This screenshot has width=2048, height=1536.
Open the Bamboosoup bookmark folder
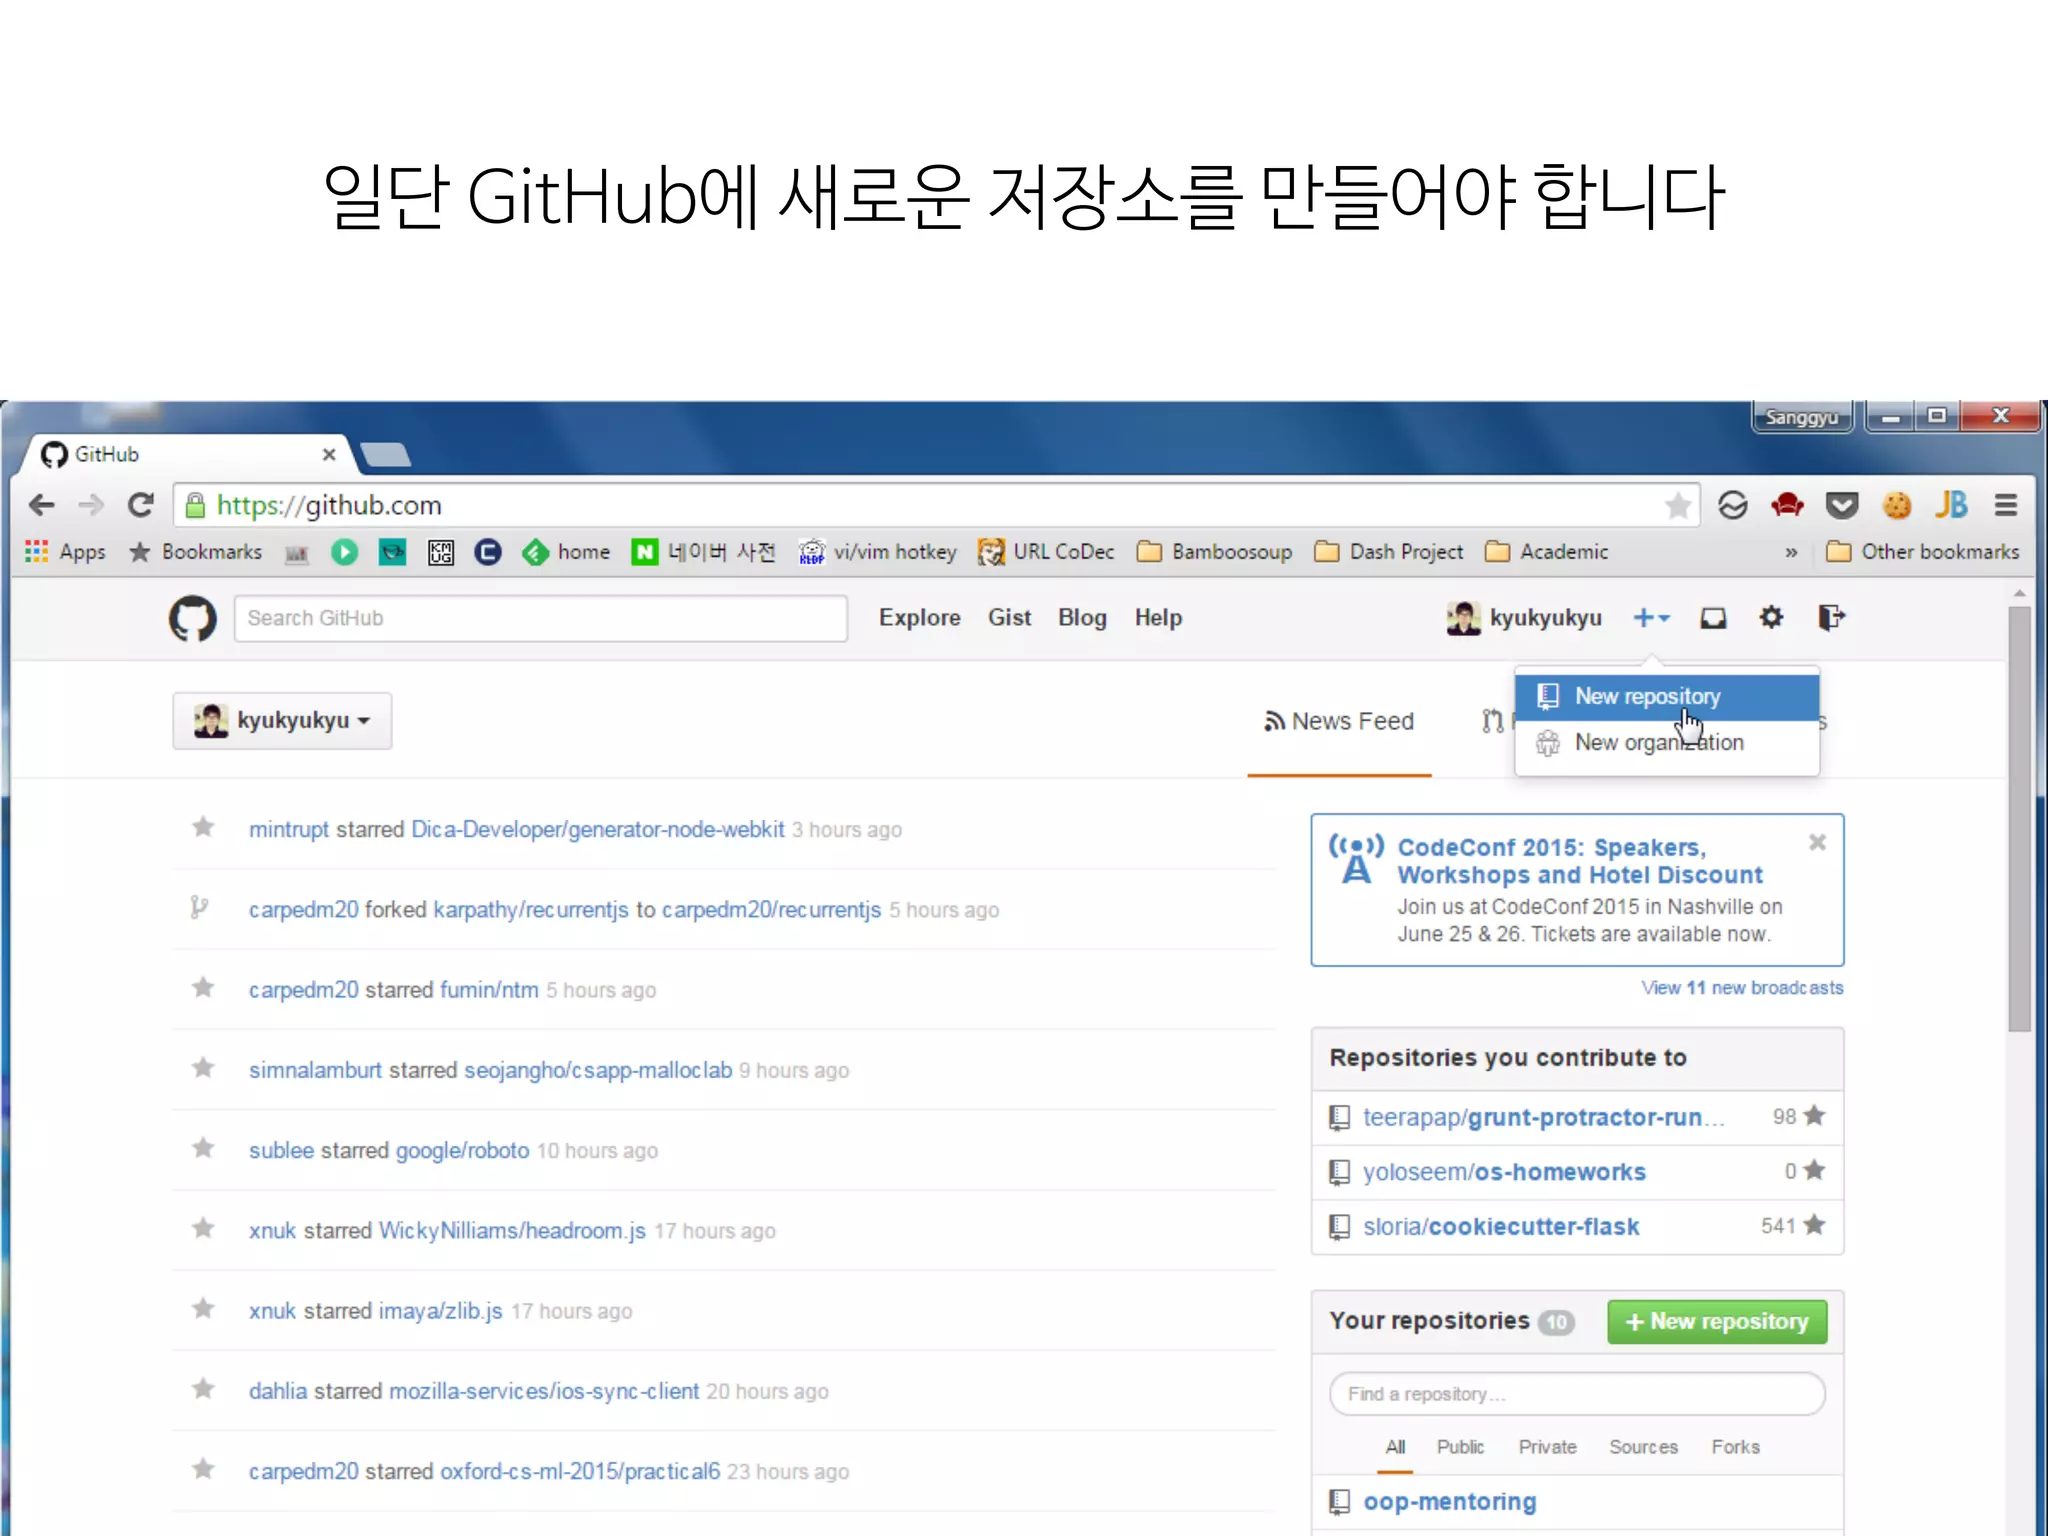point(1214,552)
